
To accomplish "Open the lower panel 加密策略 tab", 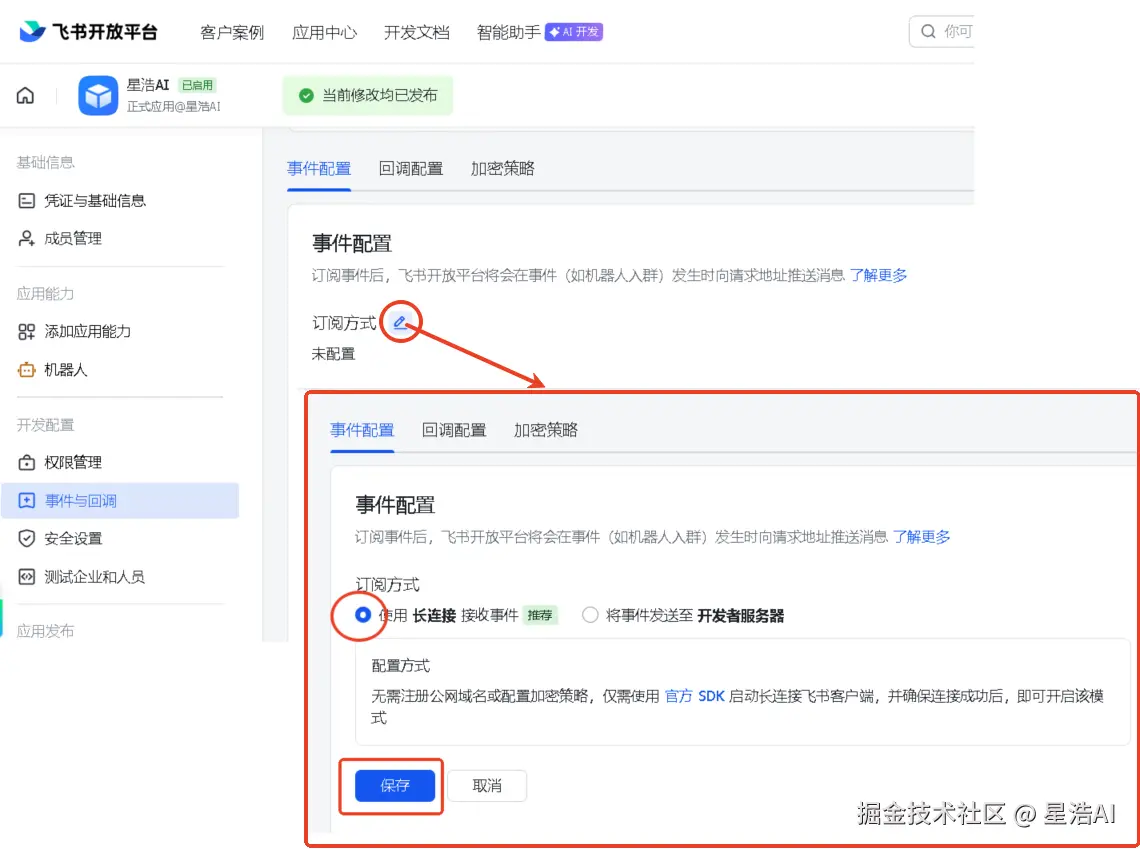I will 545,430.
